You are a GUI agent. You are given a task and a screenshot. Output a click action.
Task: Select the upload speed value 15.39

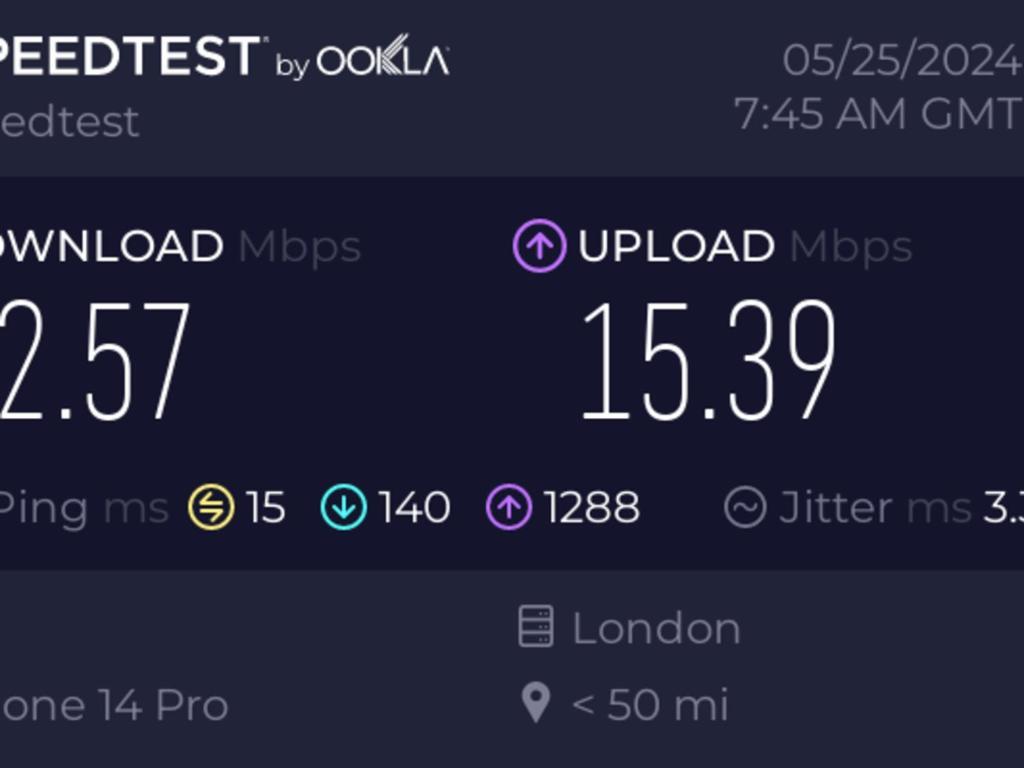(709, 360)
